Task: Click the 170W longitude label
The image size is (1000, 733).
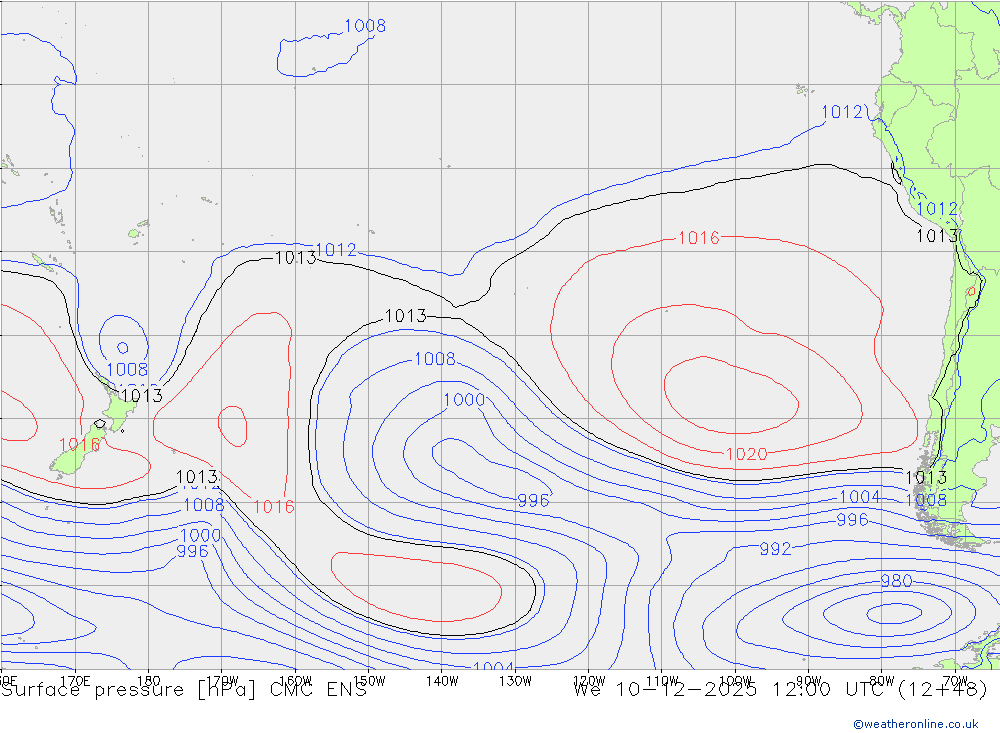Action: pos(223,681)
